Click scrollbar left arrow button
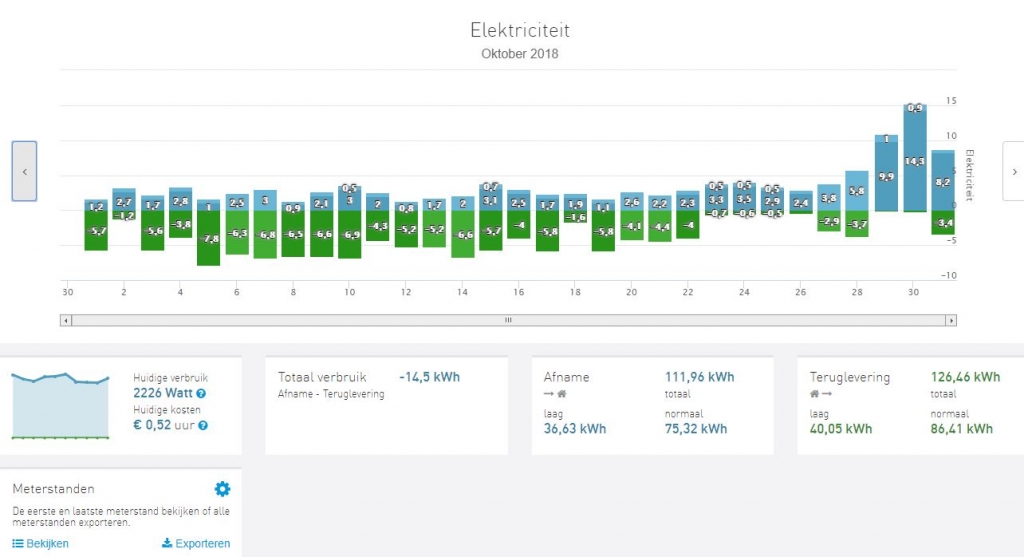This screenshot has width=1024, height=557. click(65, 320)
